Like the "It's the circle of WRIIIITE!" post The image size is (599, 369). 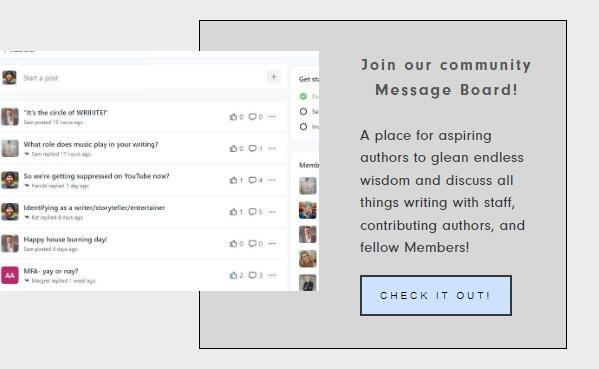[x=233, y=117]
